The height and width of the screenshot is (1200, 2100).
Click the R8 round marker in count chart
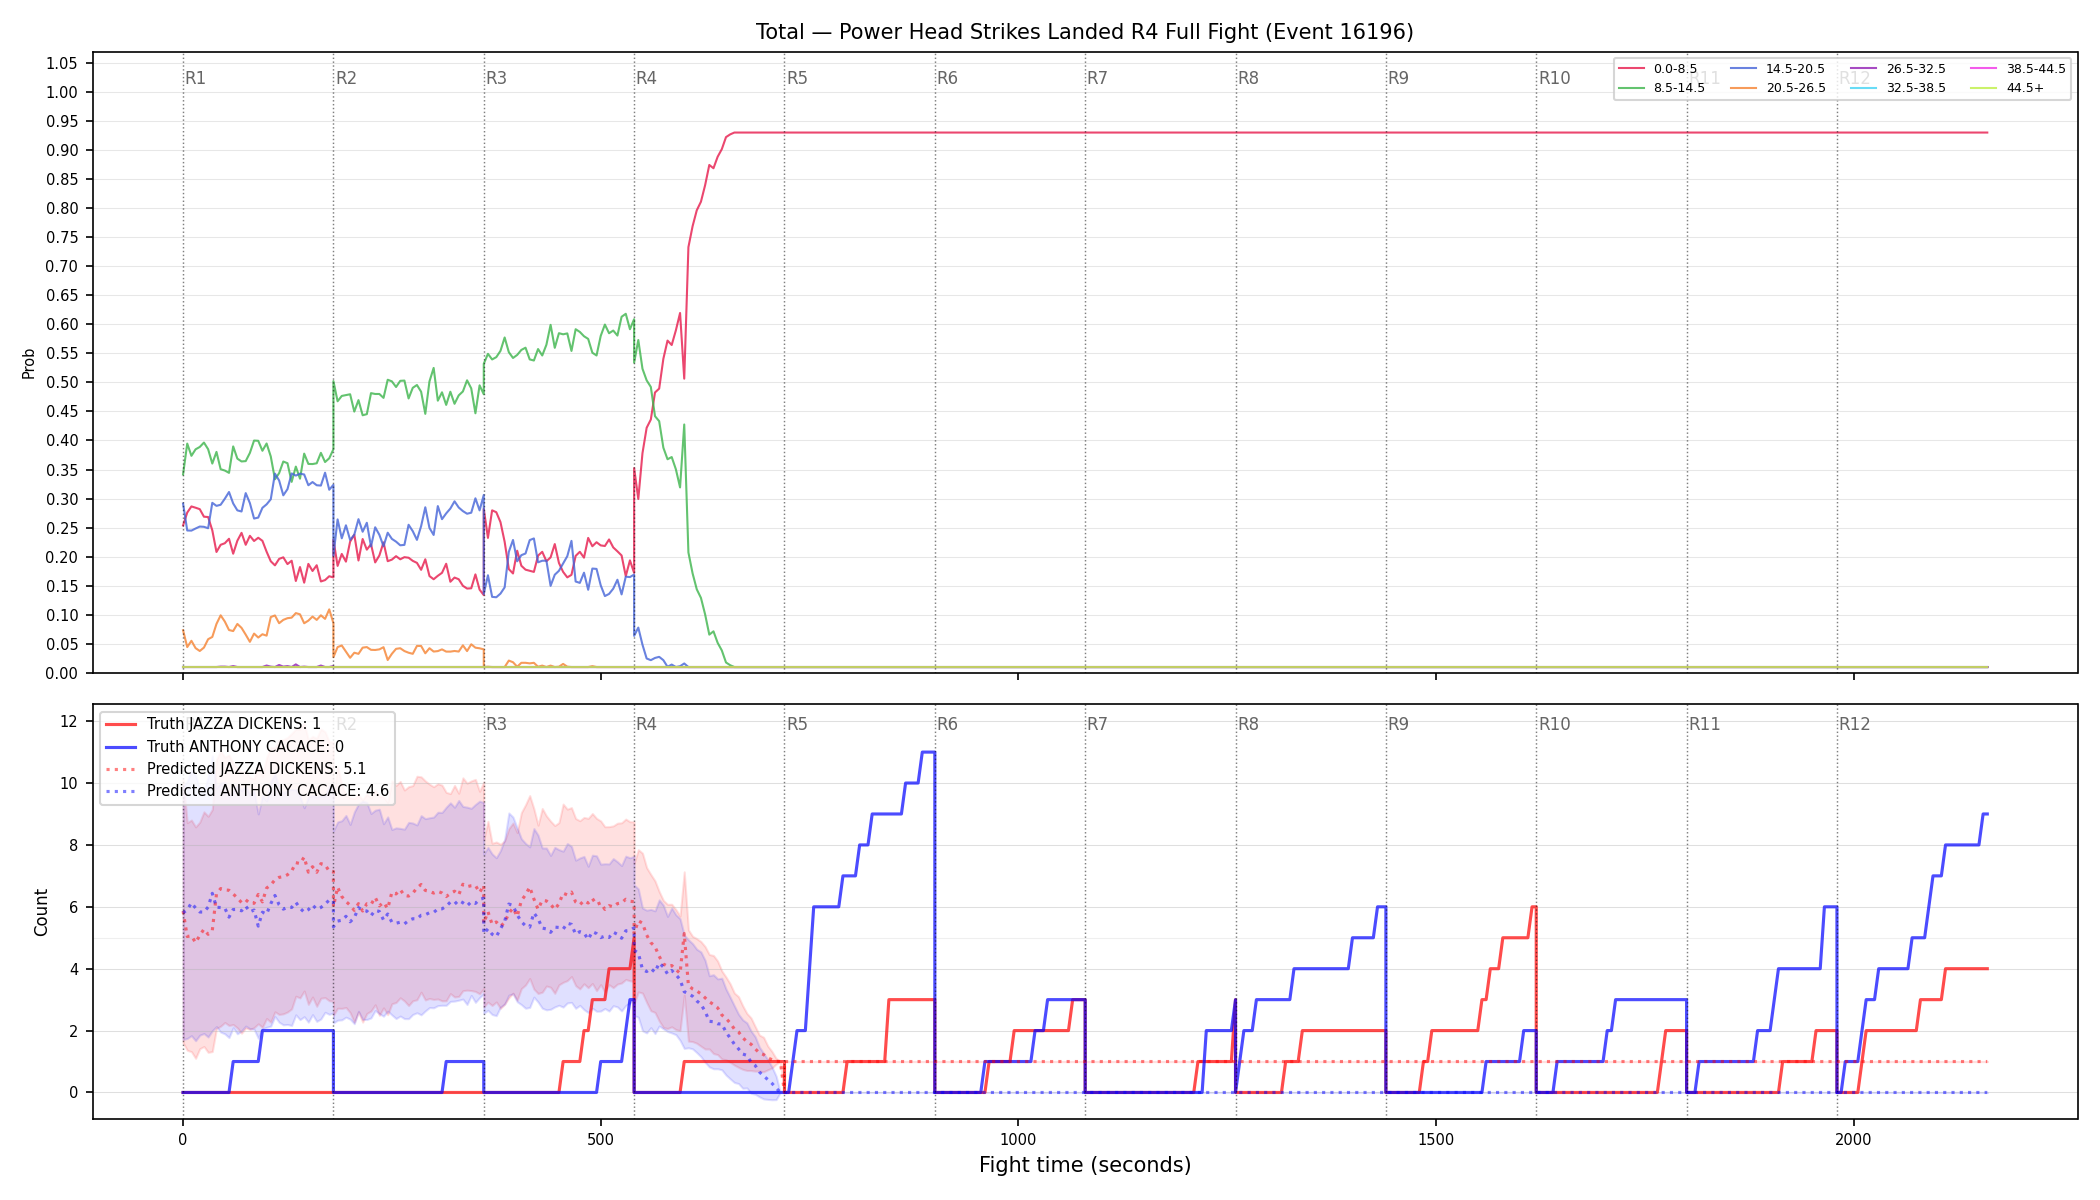(1249, 724)
